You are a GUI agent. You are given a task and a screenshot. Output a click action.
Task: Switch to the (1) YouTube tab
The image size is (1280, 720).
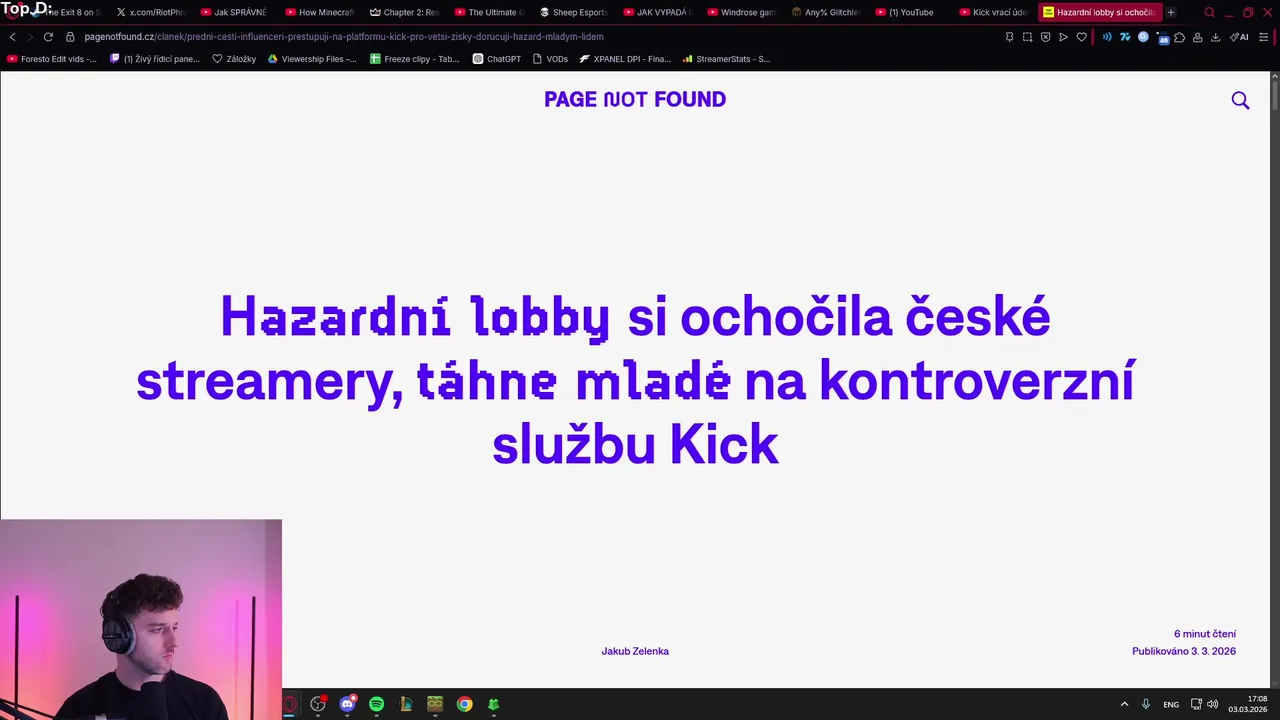909,12
